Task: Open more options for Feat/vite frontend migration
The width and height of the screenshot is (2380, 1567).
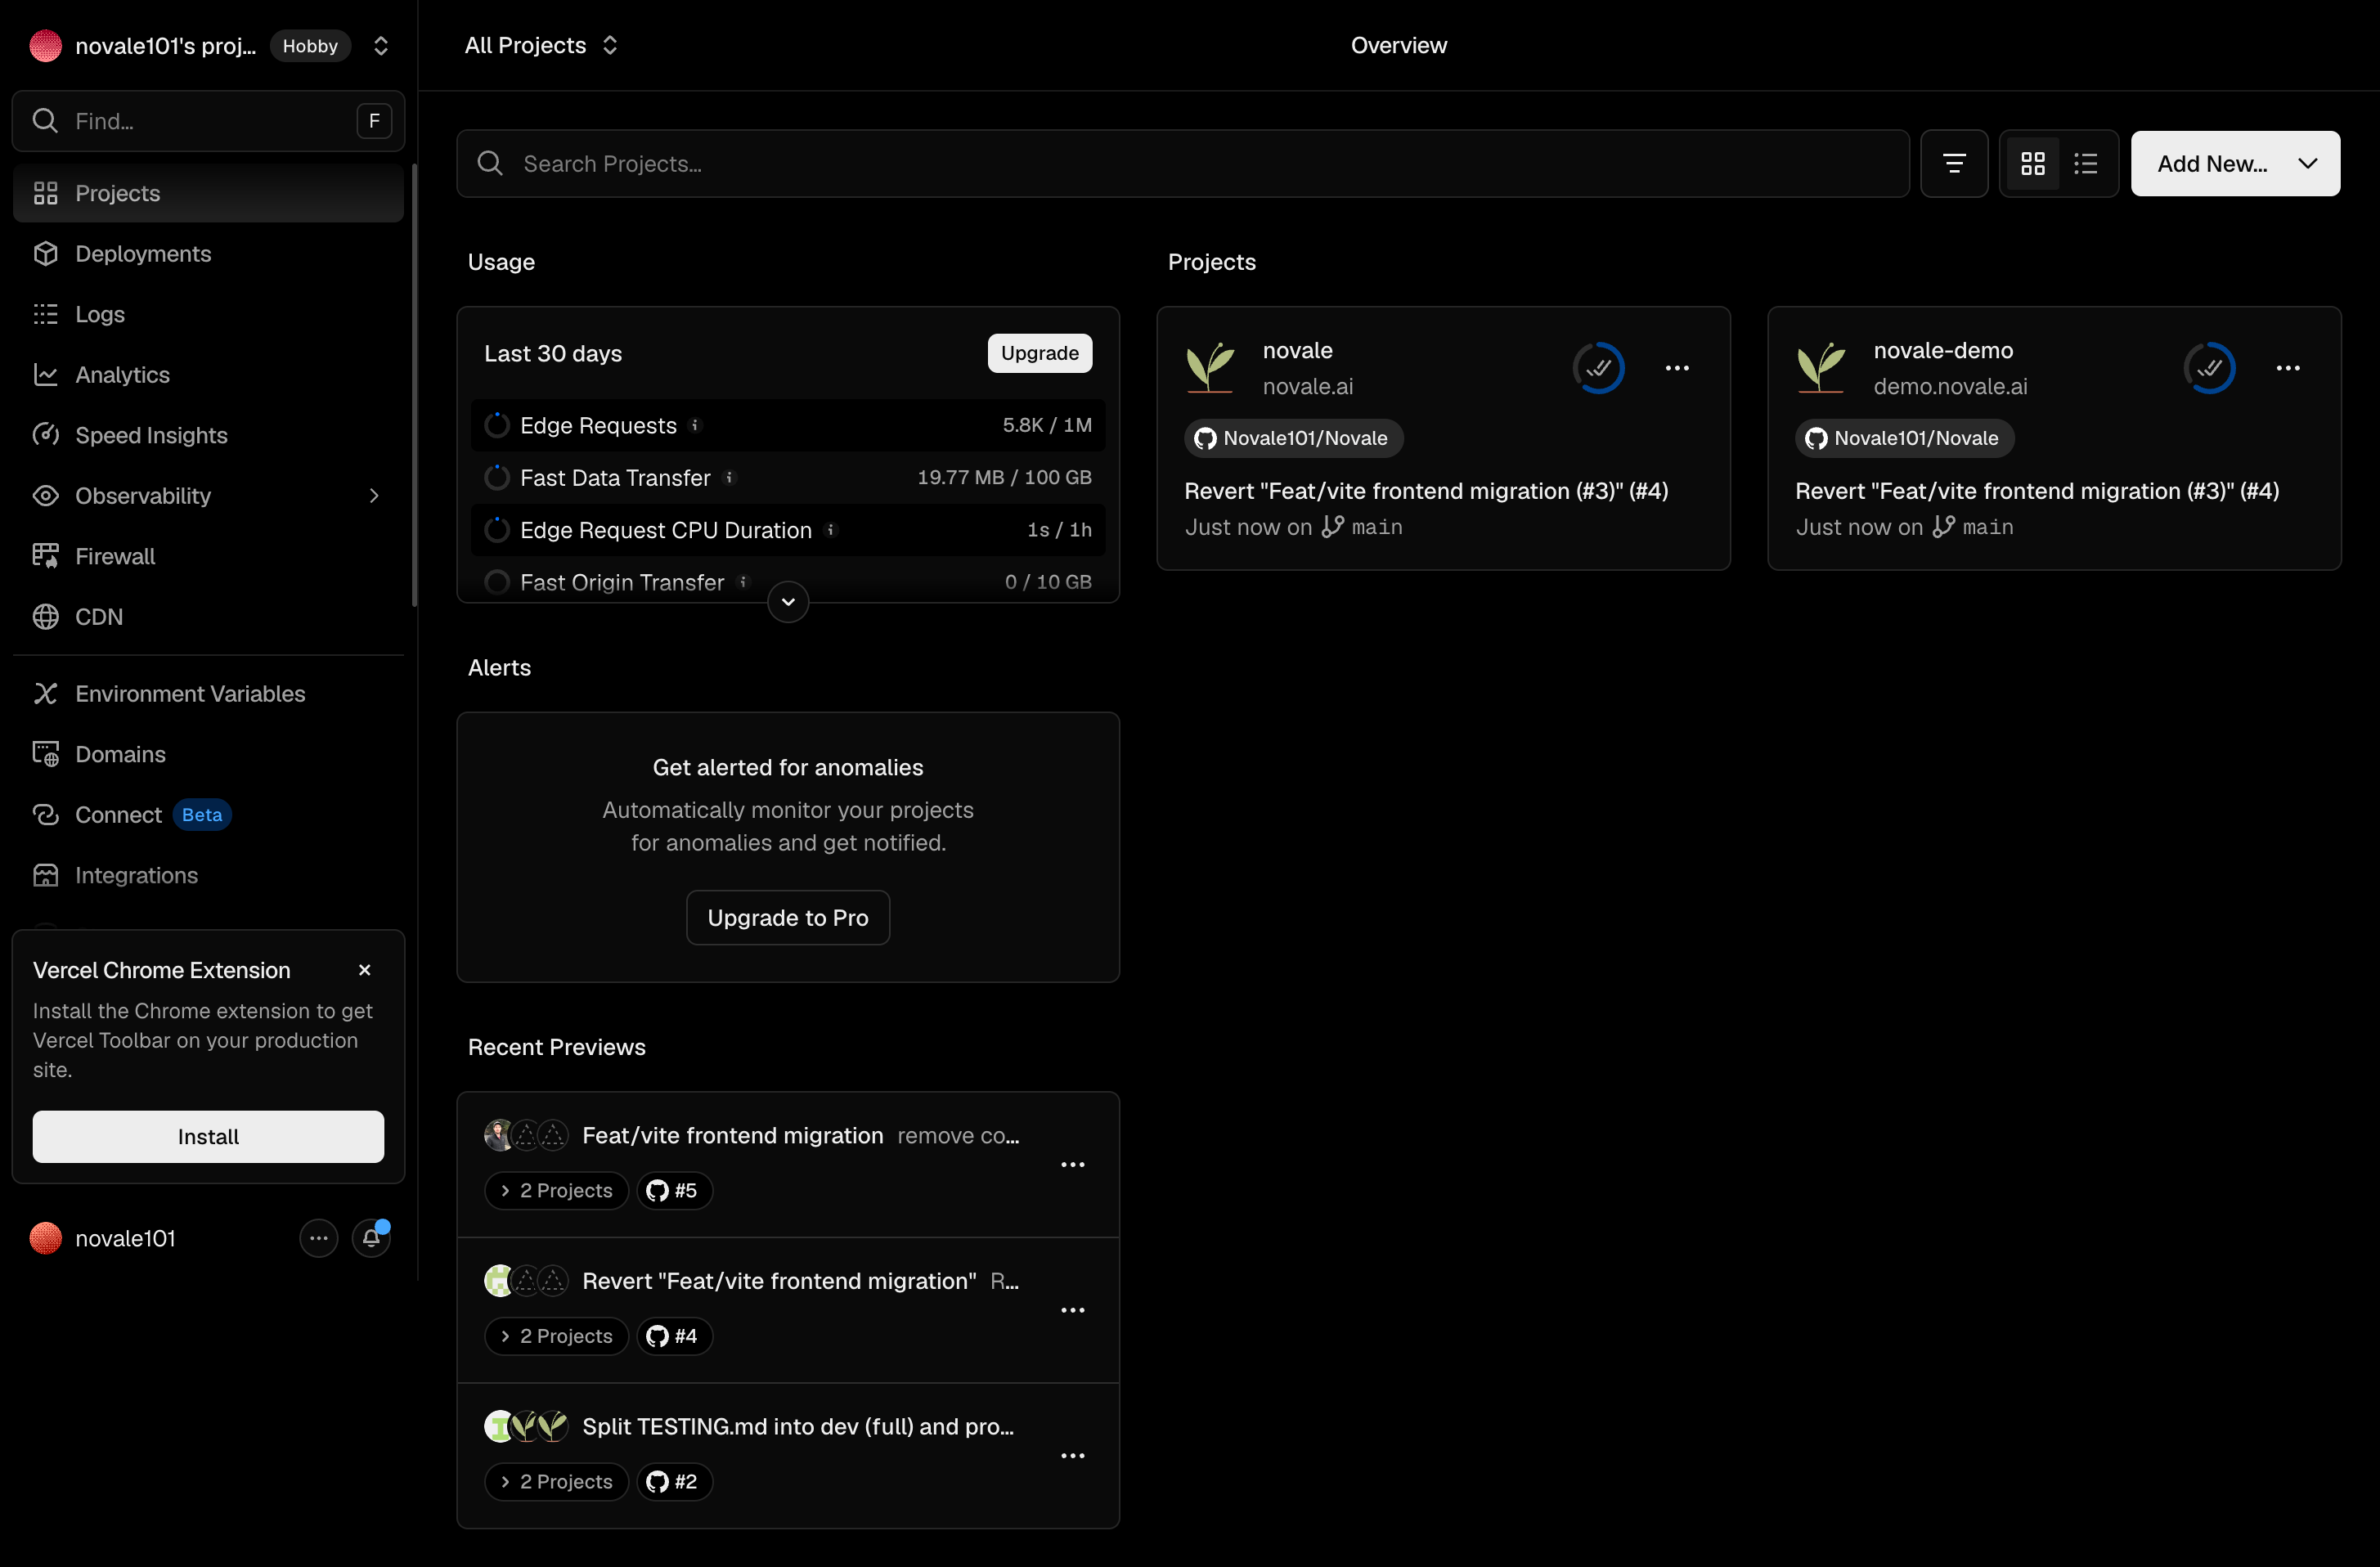Action: pos(1073,1164)
